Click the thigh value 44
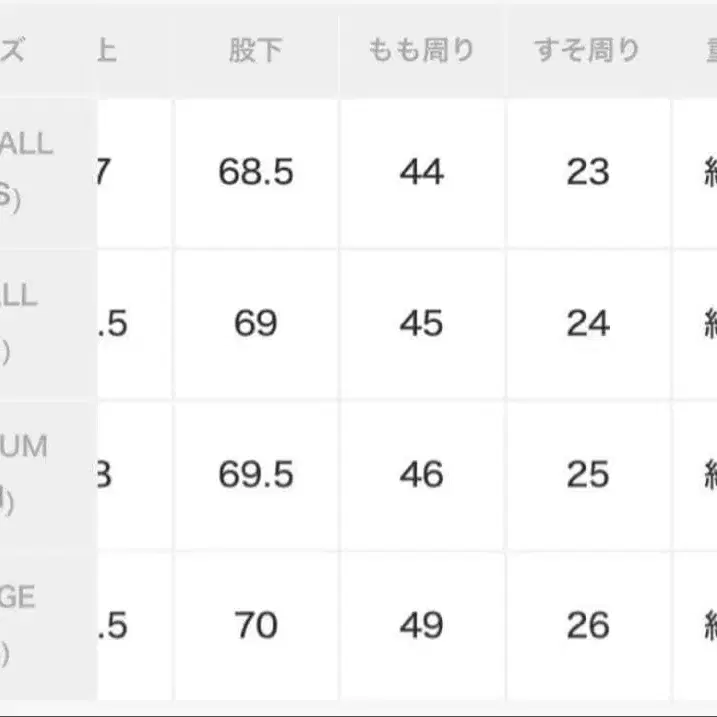Screen dimensions: 717x717 coord(421,173)
